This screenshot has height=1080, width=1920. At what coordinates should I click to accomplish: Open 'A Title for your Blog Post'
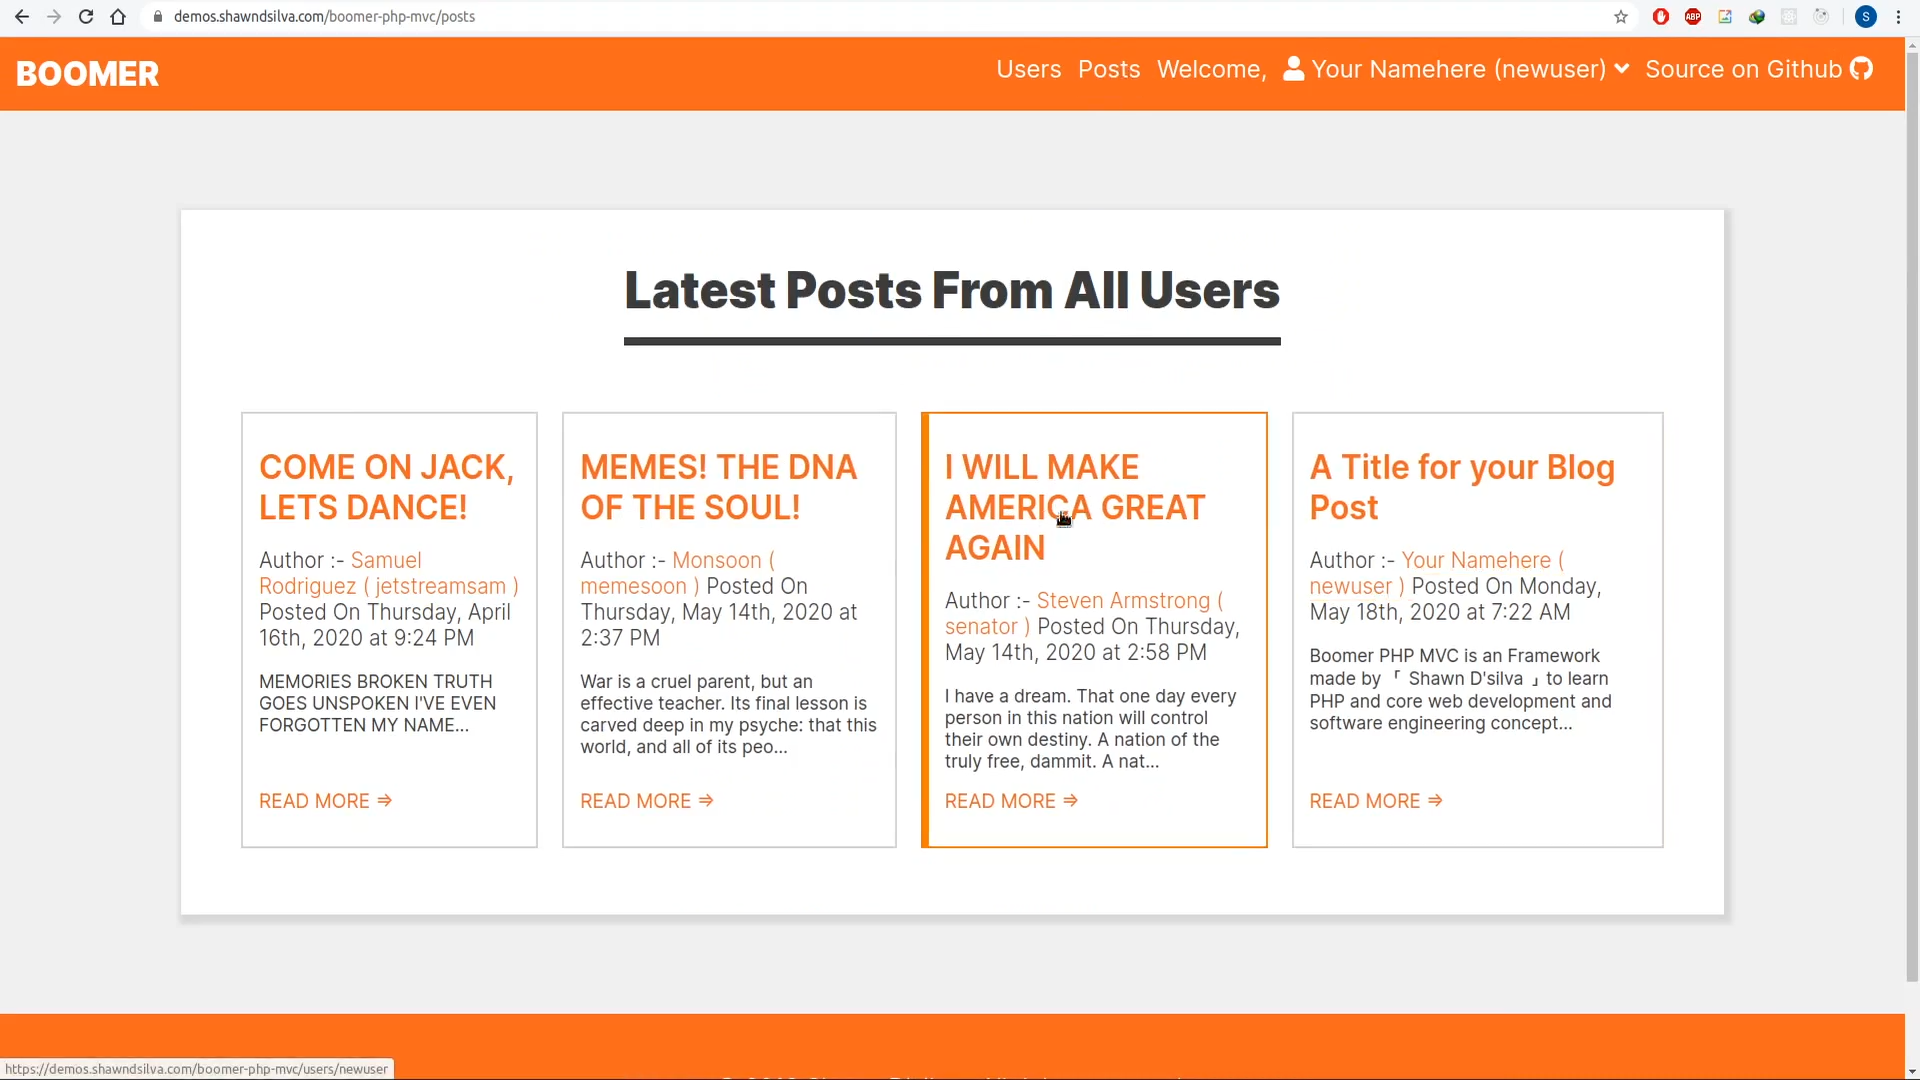click(1461, 487)
